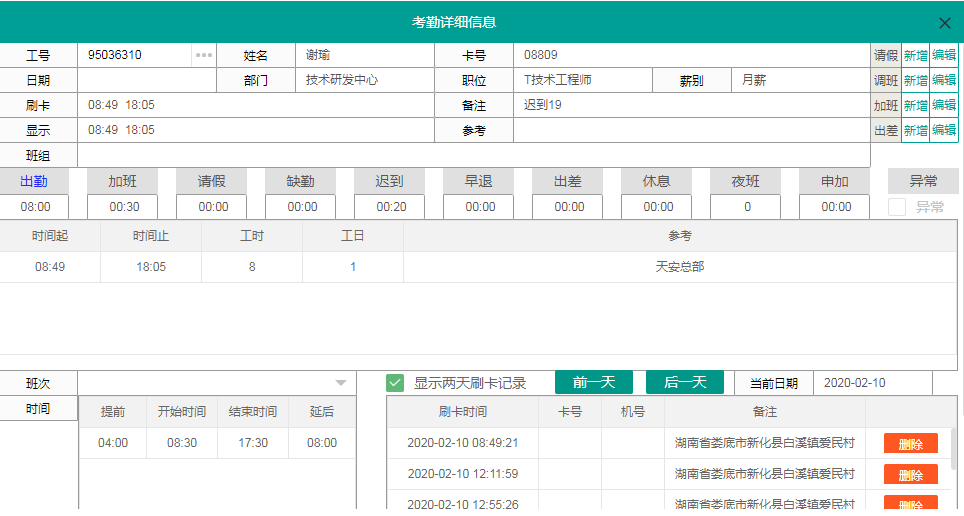The image size is (964, 516).
Task: Click the ellipsis icon beside employee number
Action: tap(204, 55)
